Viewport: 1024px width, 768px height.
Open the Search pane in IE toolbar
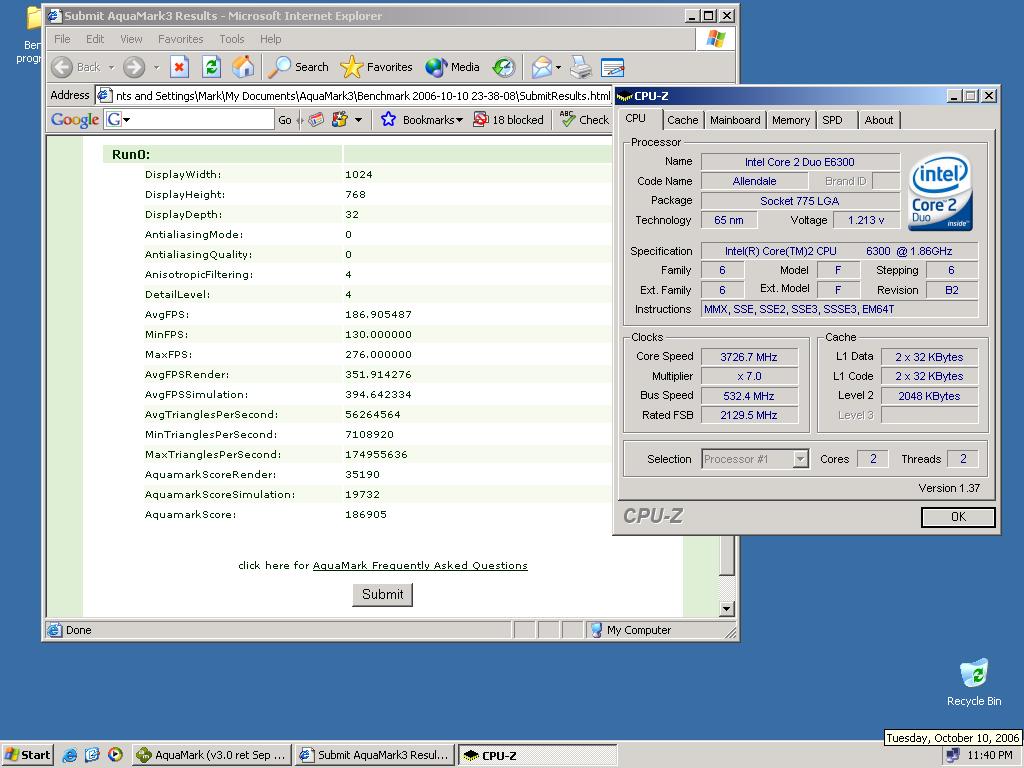point(298,67)
